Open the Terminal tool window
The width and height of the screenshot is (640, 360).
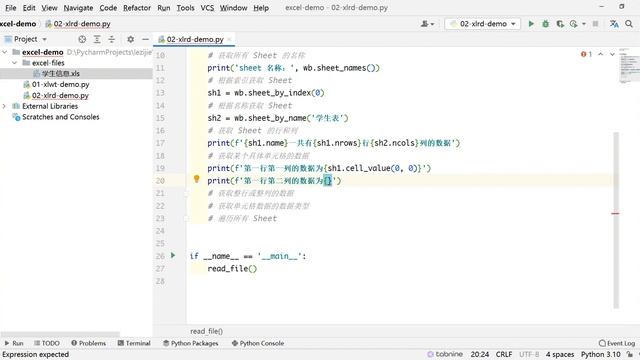(x=134, y=343)
